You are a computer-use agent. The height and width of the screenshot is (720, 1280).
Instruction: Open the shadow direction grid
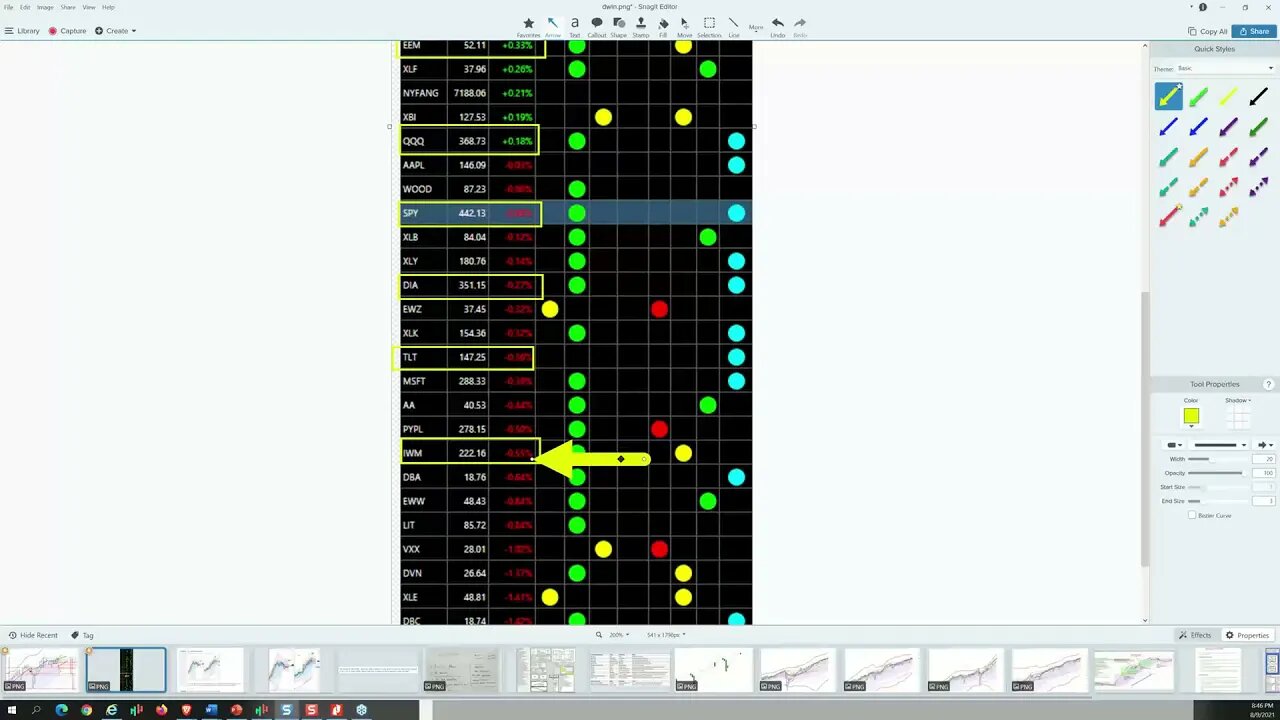pyautogui.click(x=1239, y=417)
